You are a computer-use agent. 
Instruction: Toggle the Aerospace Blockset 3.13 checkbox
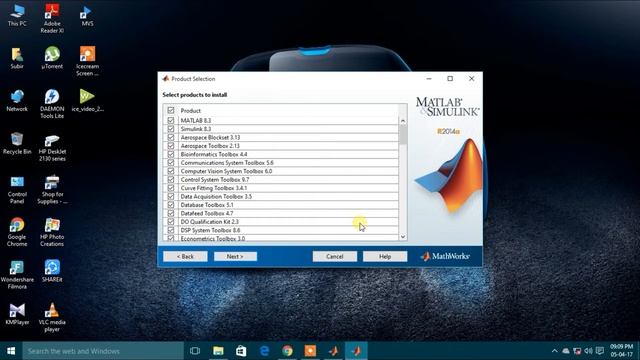click(171, 137)
